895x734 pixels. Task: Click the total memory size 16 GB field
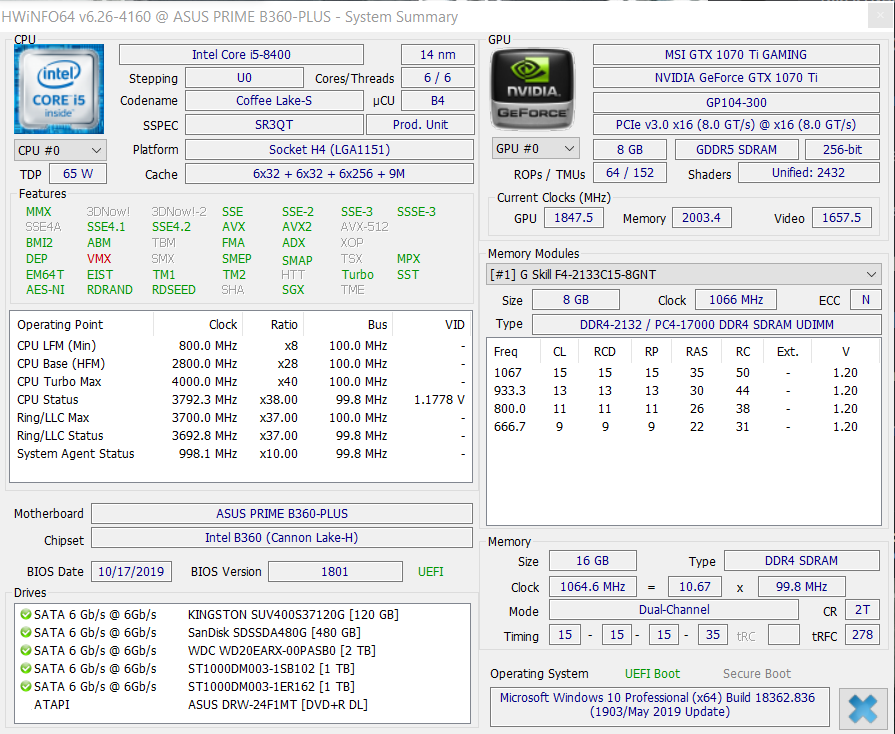click(x=592, y=561)
